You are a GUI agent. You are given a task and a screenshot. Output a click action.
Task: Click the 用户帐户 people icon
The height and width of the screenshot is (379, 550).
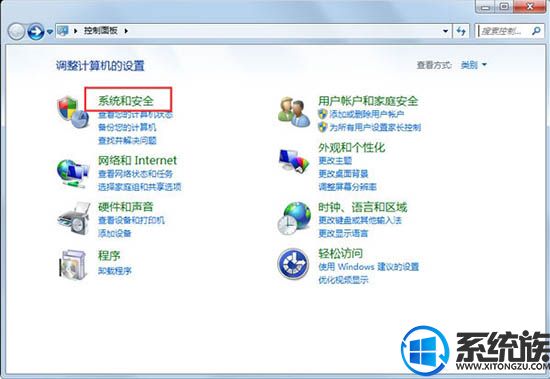point(294,112)
